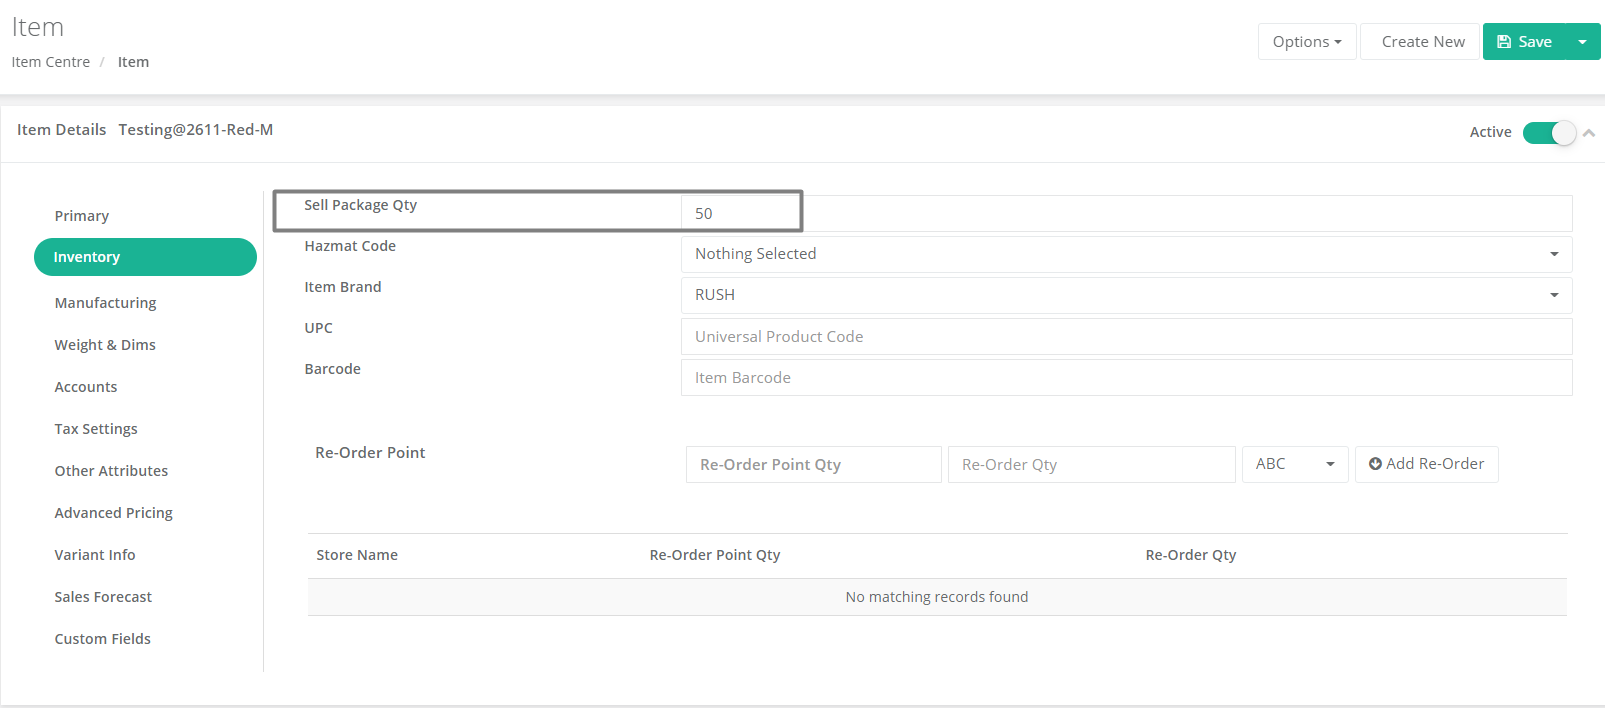Open the ABC store selector dropdown
The image size is (1605, 708).
tap(1295, 464)
